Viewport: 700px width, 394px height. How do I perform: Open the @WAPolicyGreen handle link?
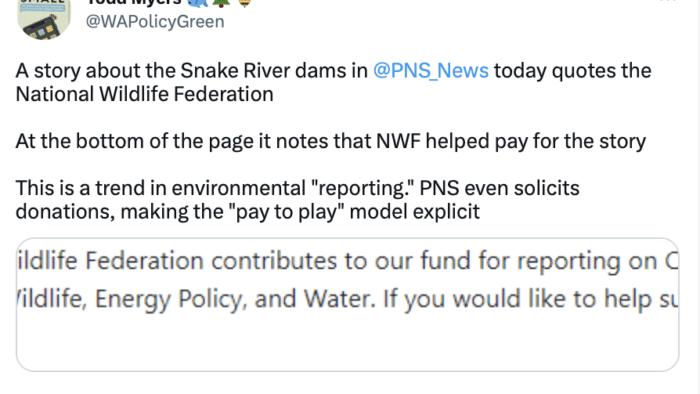coord(155,22)
